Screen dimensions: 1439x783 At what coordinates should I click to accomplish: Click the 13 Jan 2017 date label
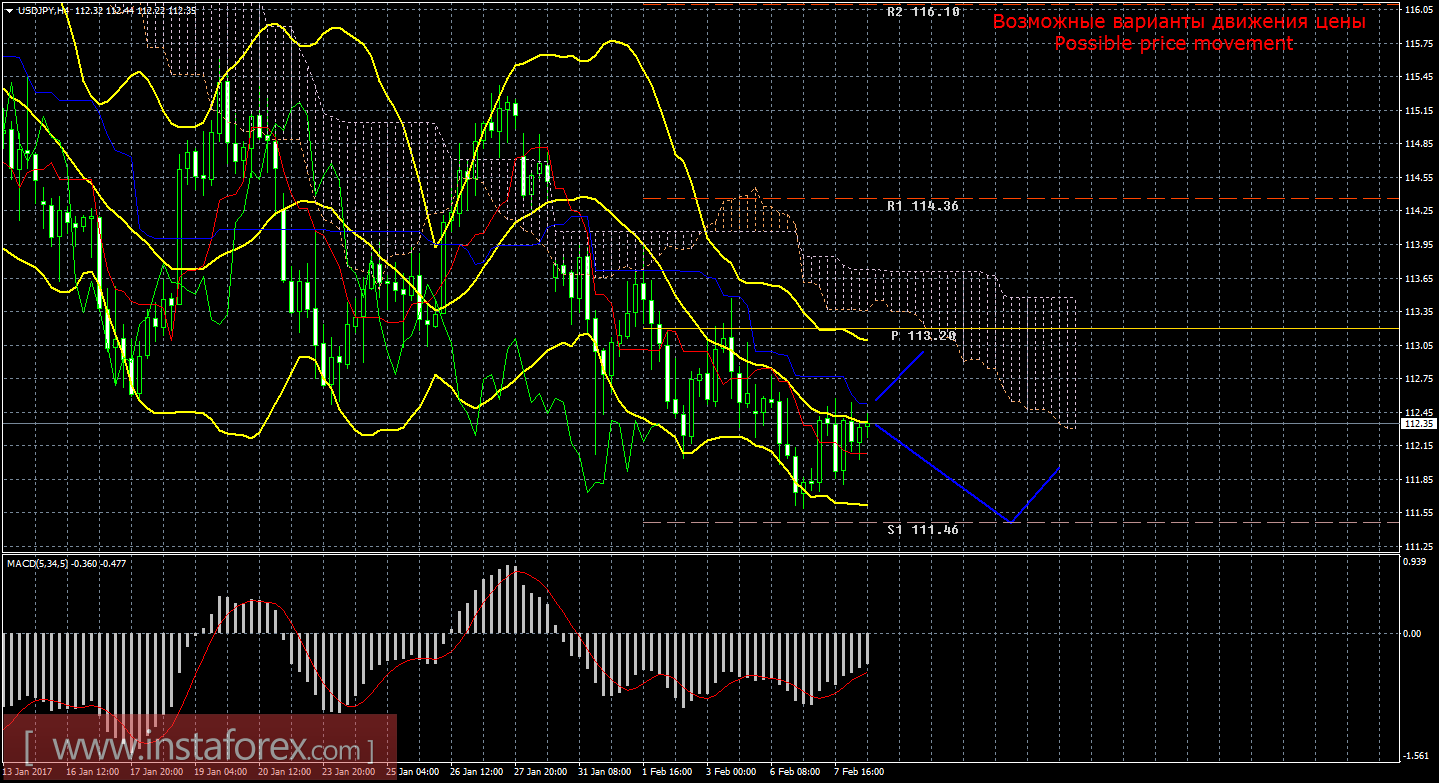point(29,773)
